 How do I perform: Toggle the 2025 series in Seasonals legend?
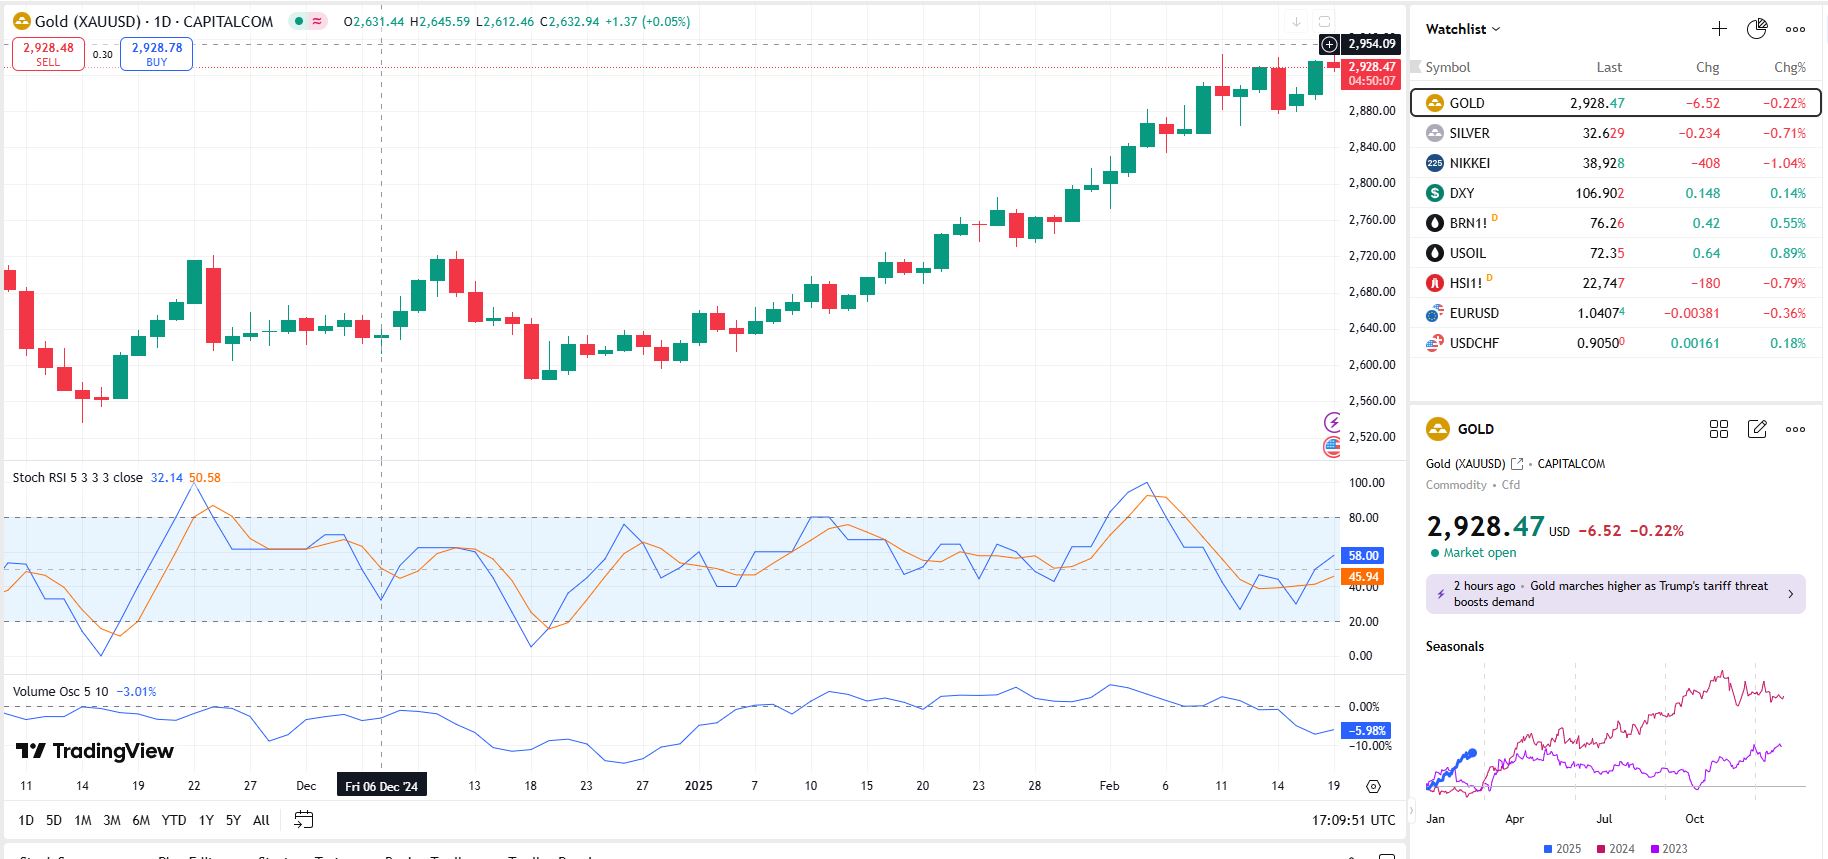click(x=1562, y=849)
